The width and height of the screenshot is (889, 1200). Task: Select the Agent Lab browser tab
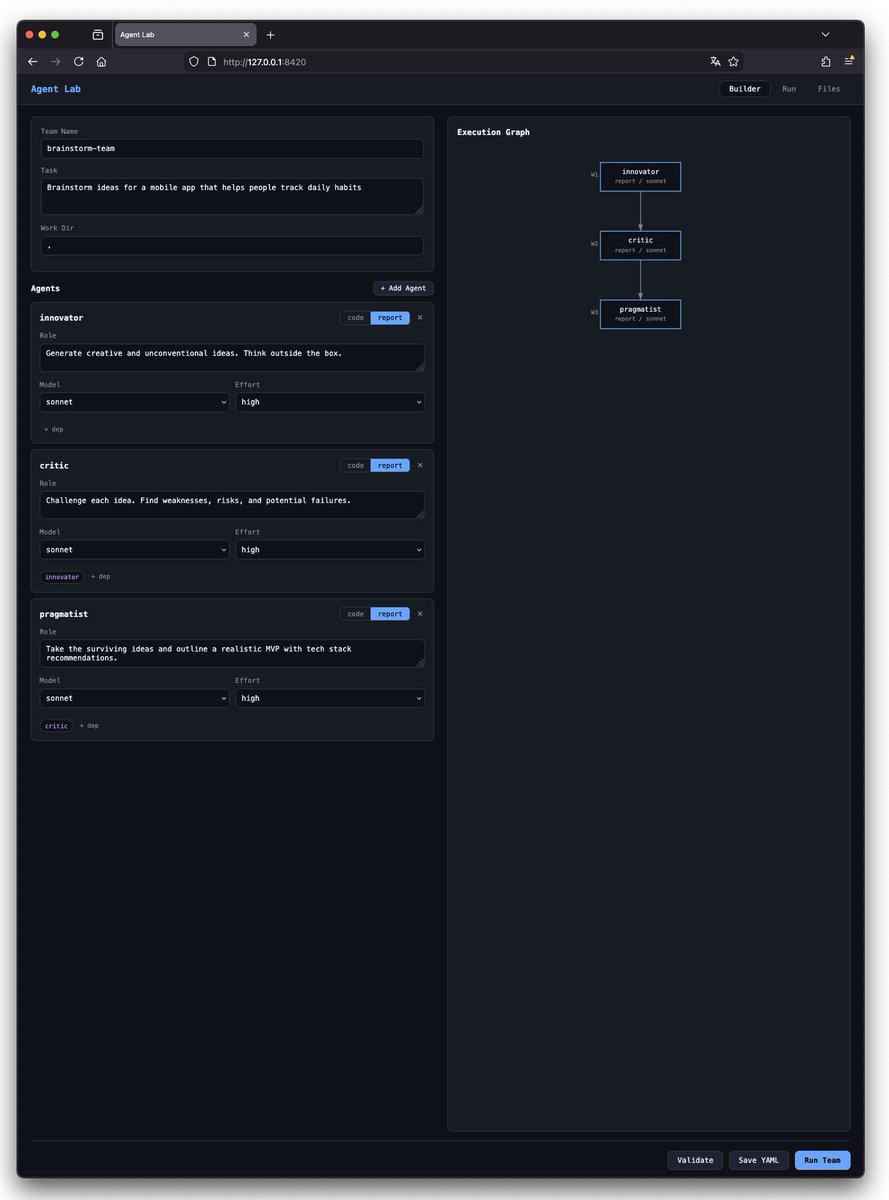(185, 35)
